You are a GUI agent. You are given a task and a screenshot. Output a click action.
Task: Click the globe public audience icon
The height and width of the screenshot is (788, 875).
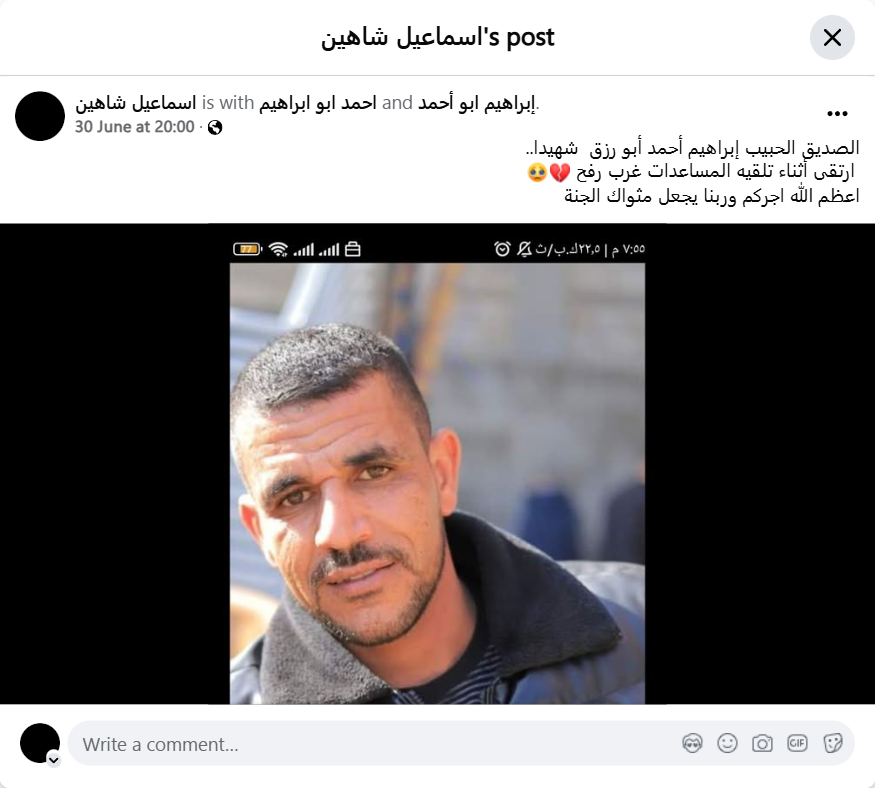[215, 128]
